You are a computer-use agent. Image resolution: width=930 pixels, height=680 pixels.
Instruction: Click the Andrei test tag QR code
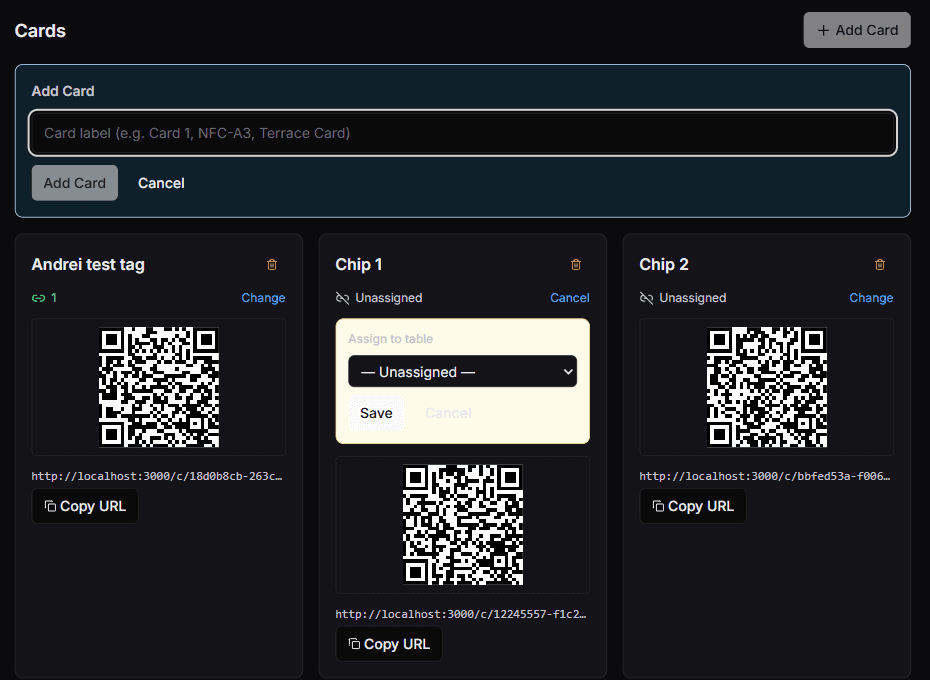pos(159,387)
